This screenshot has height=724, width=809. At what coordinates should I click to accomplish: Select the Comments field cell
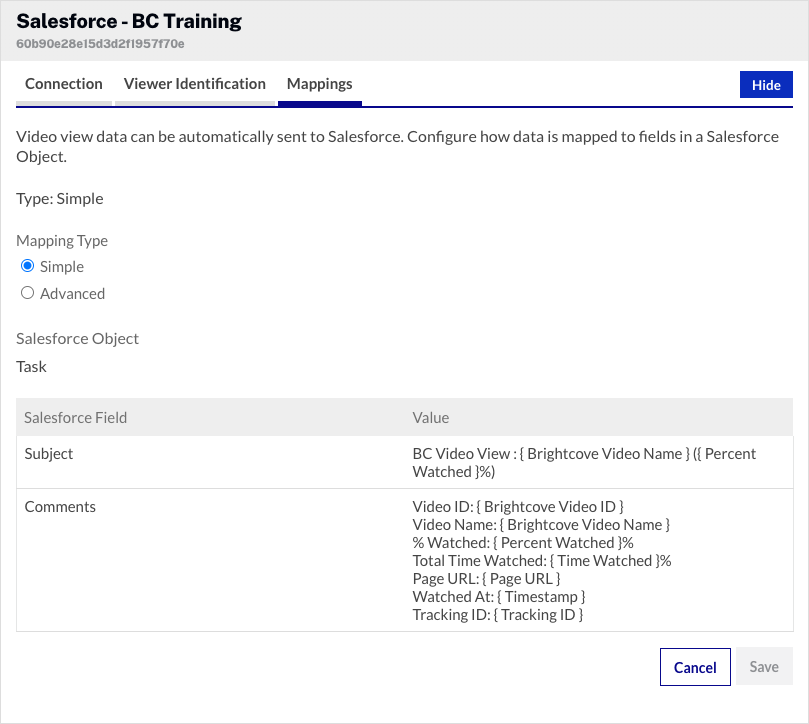60,507
